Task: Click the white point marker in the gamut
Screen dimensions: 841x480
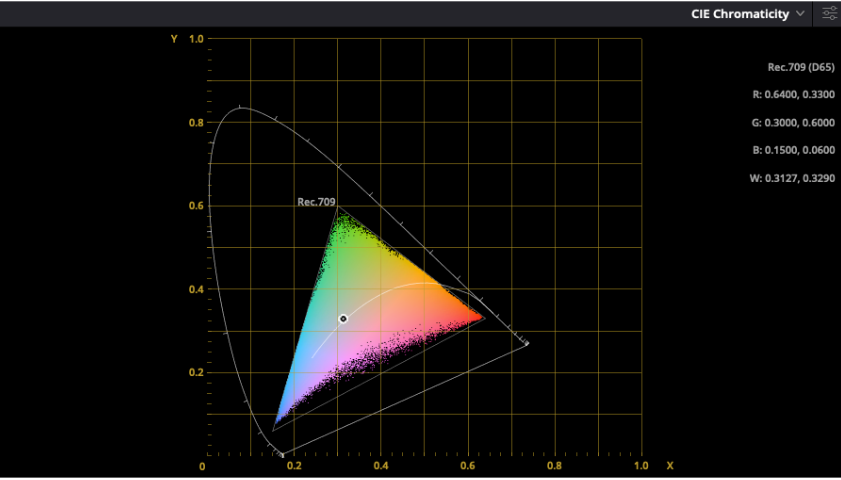Action: coord(343,319)
